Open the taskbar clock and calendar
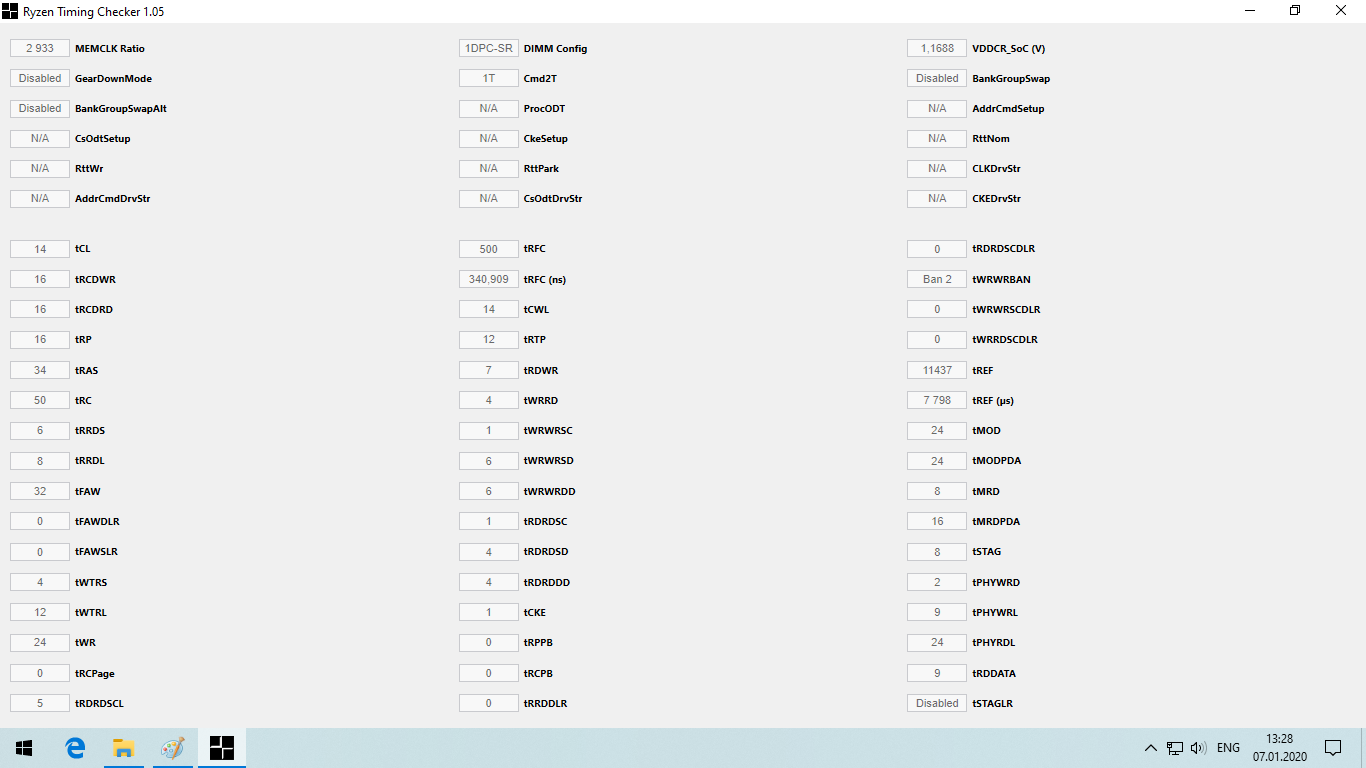 pyautogui.click(x=1279, y=748)
